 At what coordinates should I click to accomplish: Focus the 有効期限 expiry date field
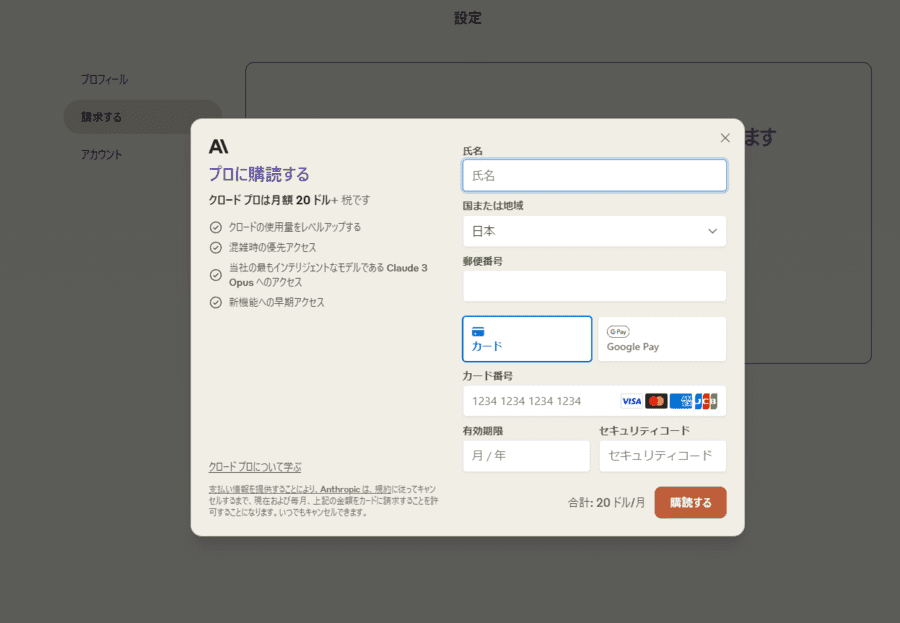click(x=526, y=456)
